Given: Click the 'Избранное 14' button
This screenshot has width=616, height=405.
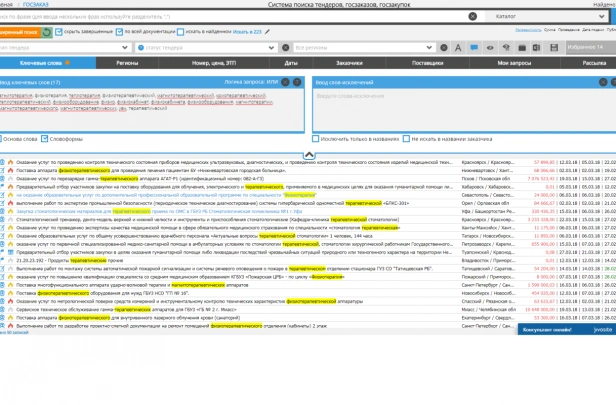Looking at the screenshot, I should pyautogui.click(x=591, y=48).
